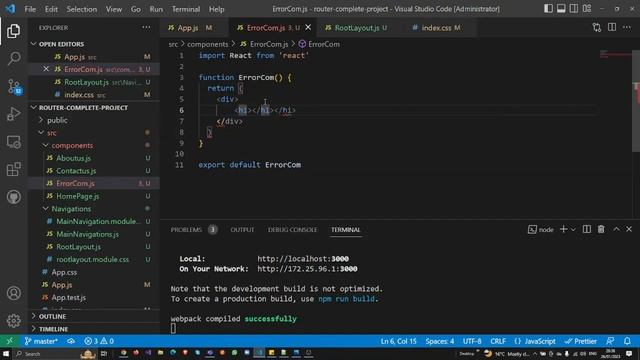Switch to the Output panel tab
The height and width of the screenshot is (360, 640).
click(x=242, y=230)
